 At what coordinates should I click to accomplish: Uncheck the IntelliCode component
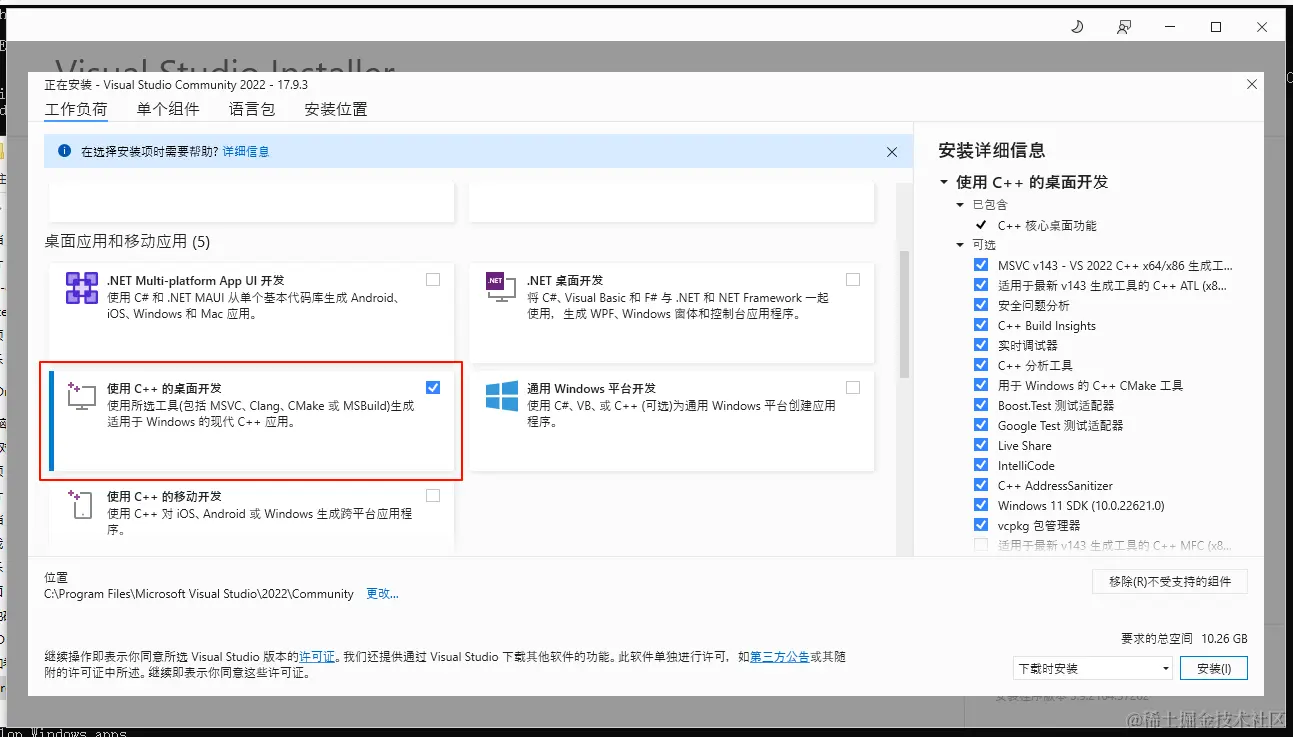981,465
